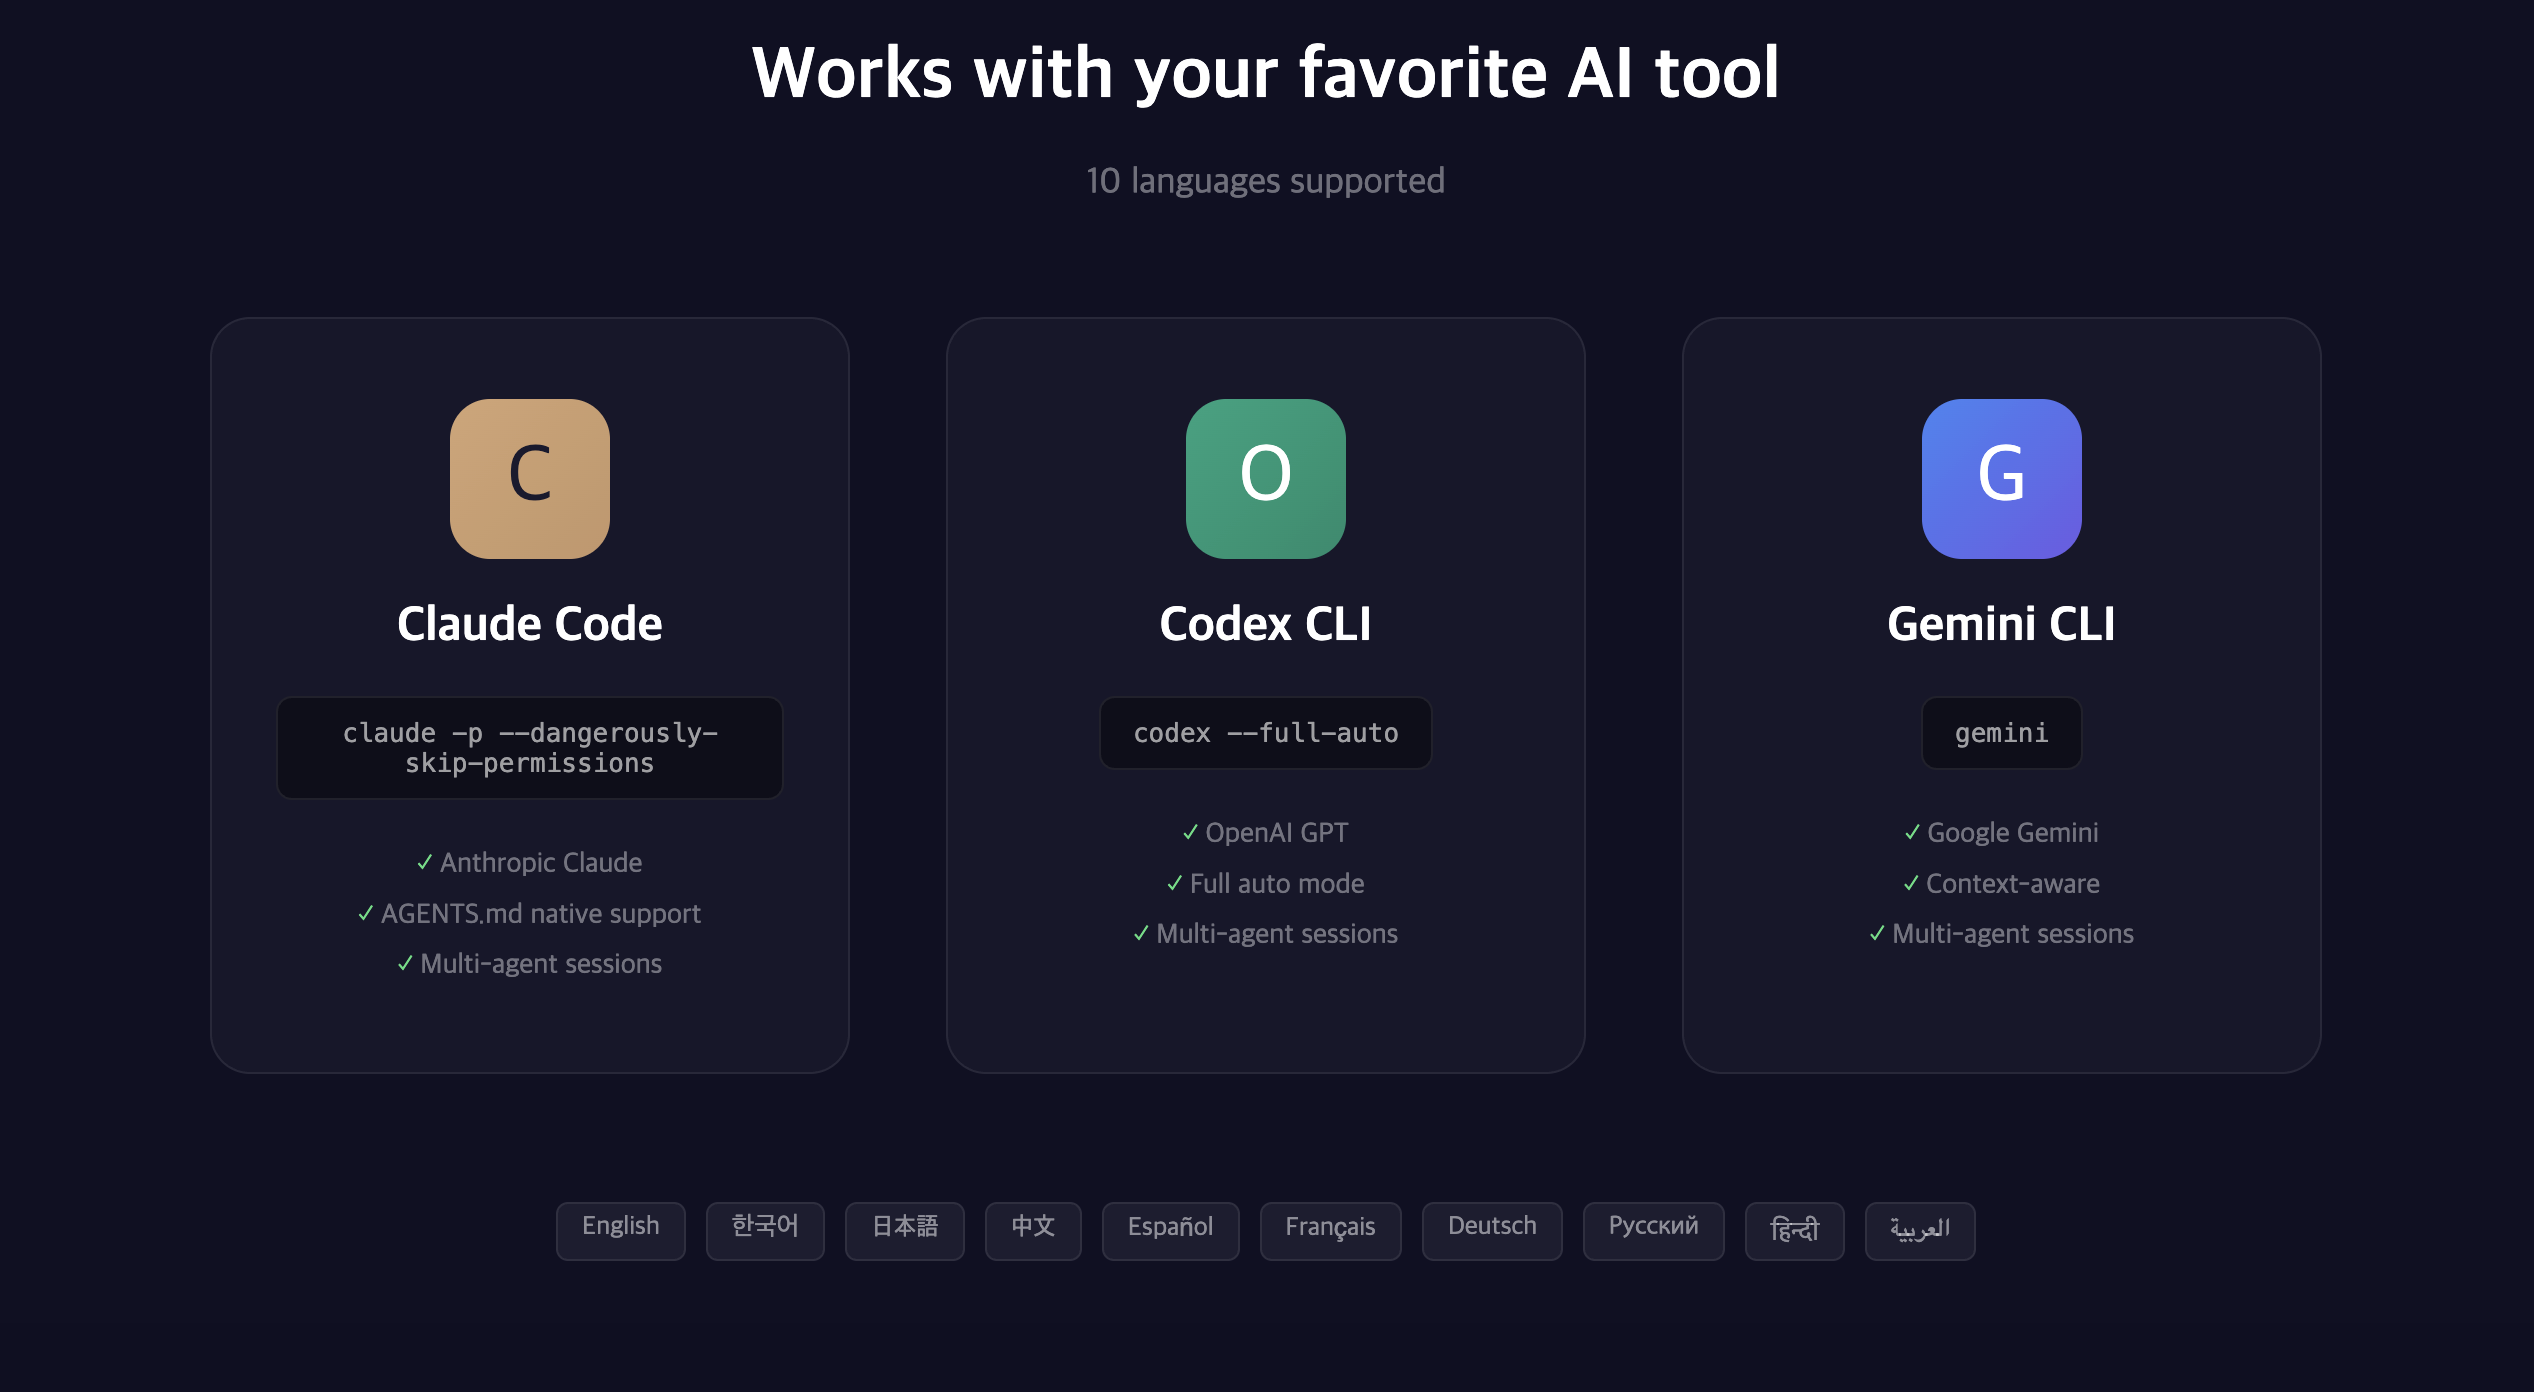Screen dimensions: 2534x1392
Task: Click the codex --full-auto command snippet
Action: tap(1265, 732)
